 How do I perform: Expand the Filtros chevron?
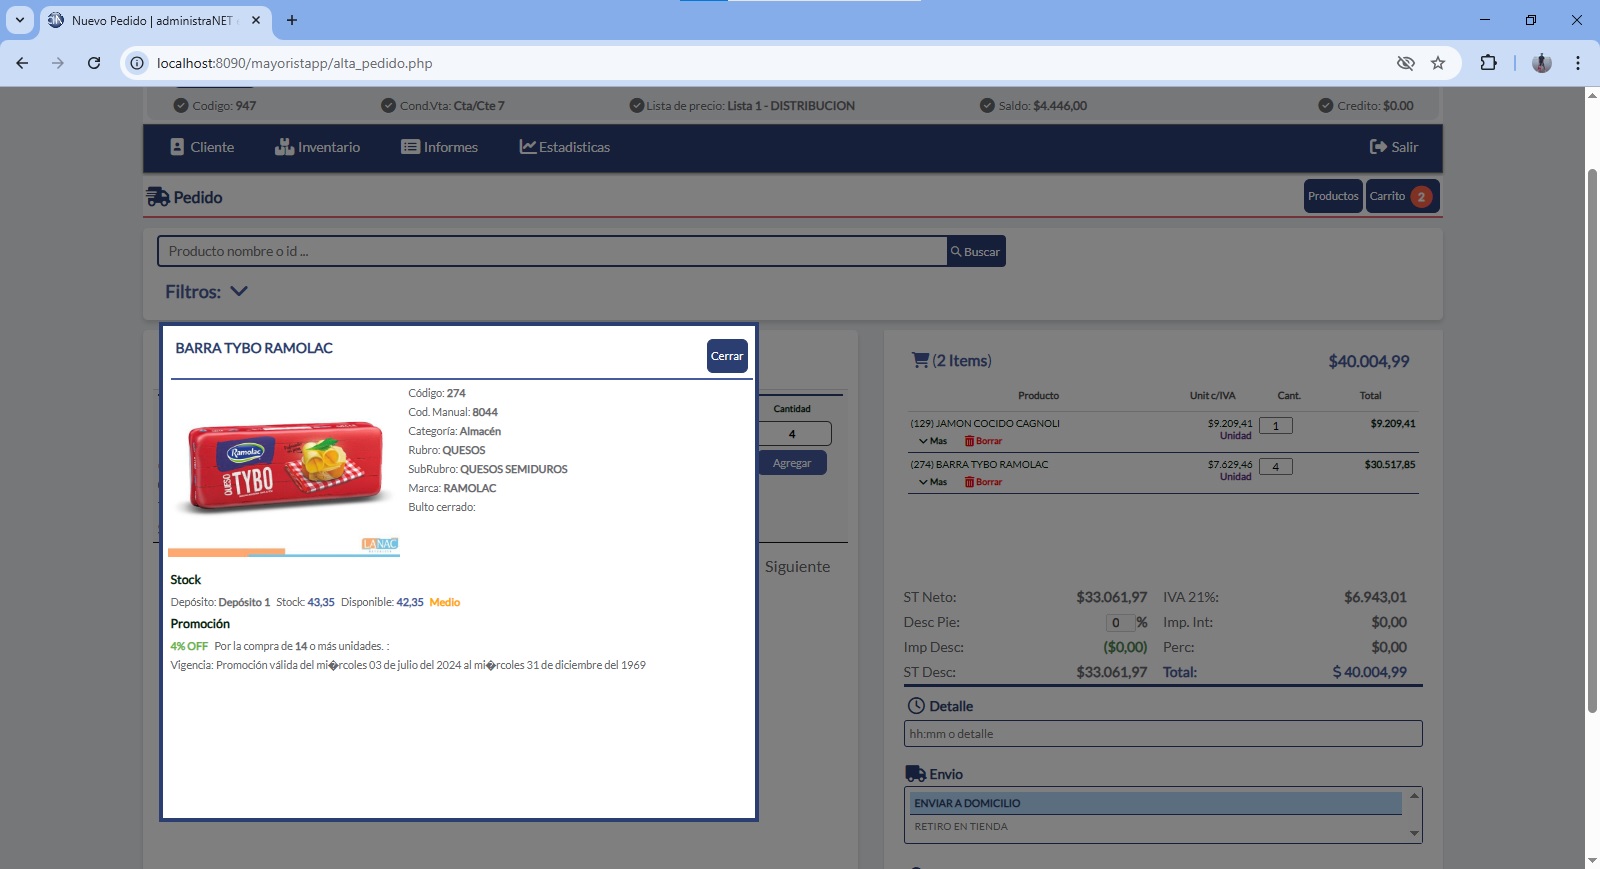239,291
